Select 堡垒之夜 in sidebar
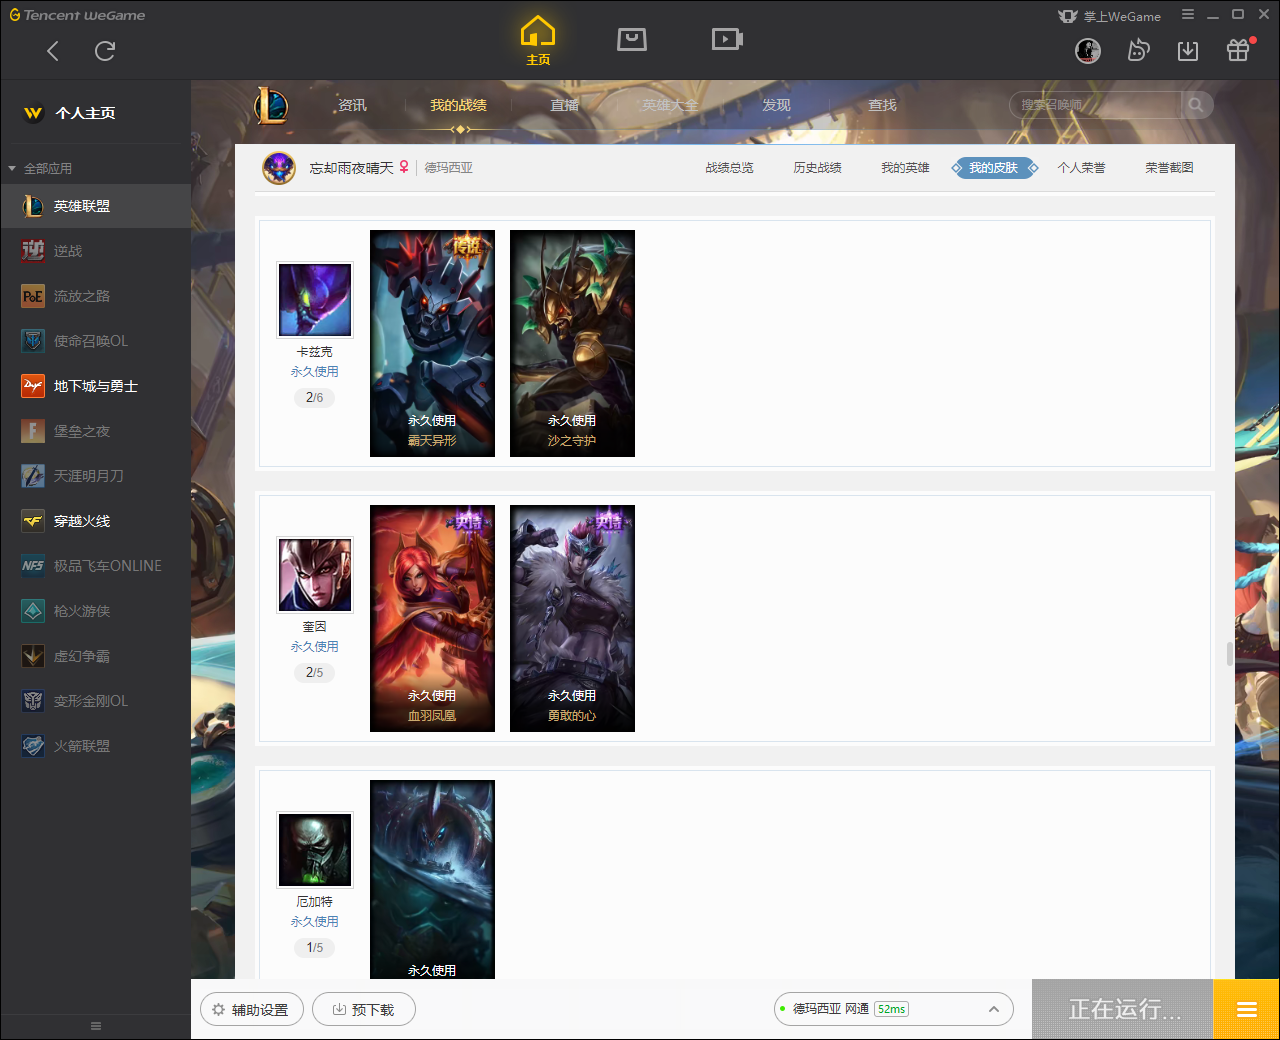Screen dimensions: 1280x1040 click(96, 431)
